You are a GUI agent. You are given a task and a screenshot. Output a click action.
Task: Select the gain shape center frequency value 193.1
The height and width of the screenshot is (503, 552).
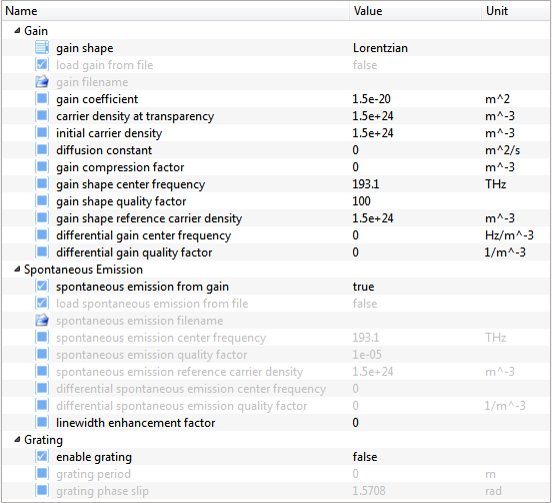pyautogui.click(x=366, y=184)
